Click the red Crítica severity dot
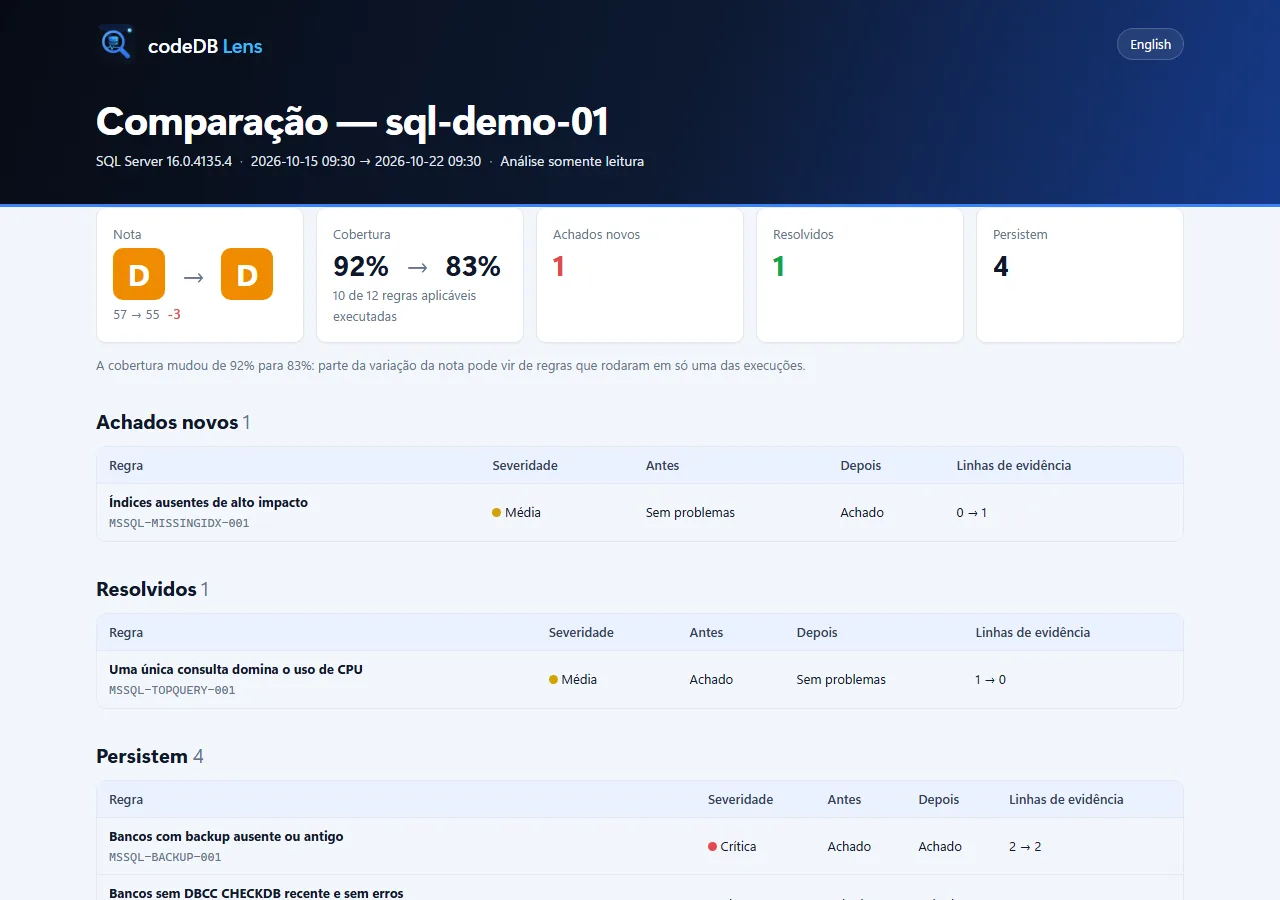This screenshot has width=1280, height=900. 712,846
